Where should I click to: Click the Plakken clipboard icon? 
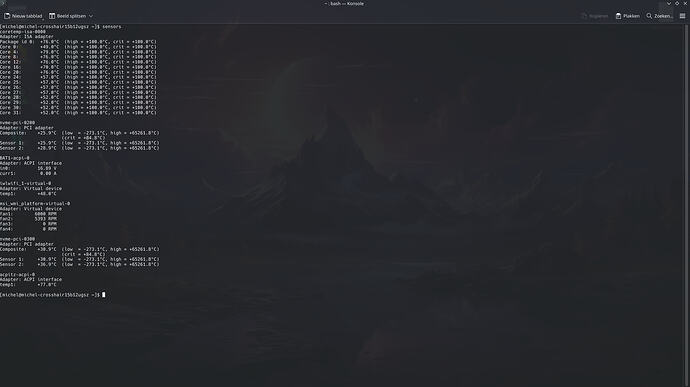pyautogui.click(x=618, y=16)
